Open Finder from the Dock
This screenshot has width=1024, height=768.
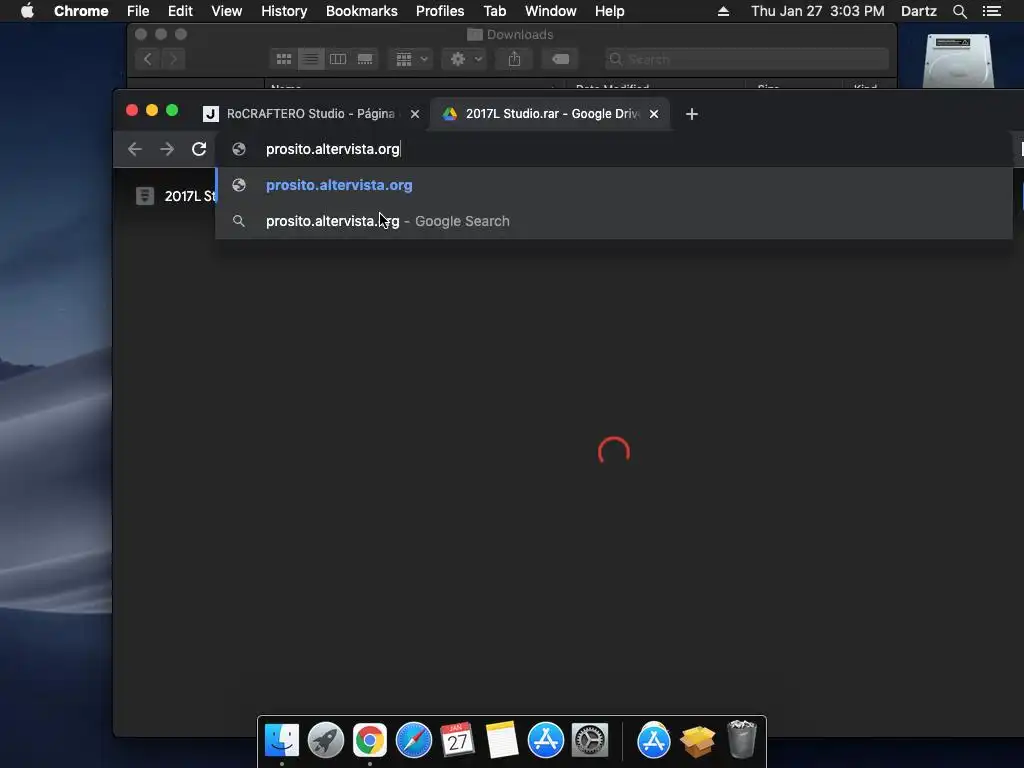click(282, 740)
